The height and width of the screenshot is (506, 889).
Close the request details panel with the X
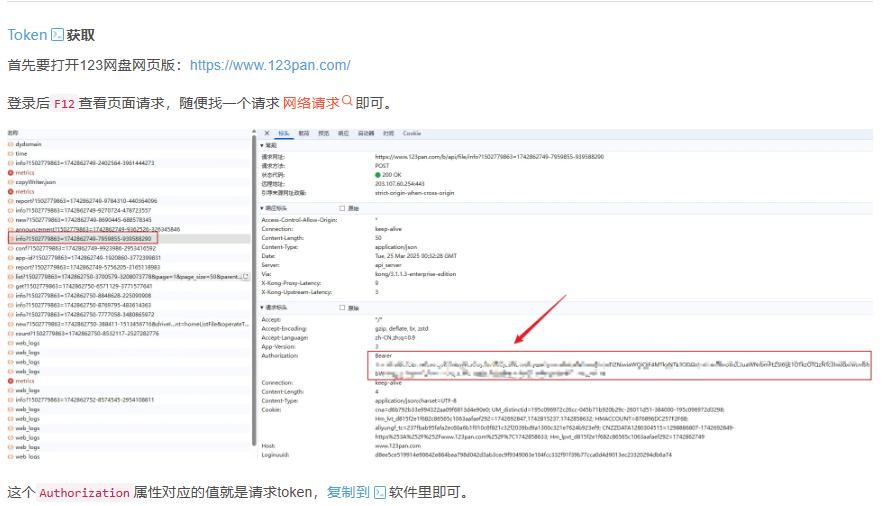coord(267,133)
